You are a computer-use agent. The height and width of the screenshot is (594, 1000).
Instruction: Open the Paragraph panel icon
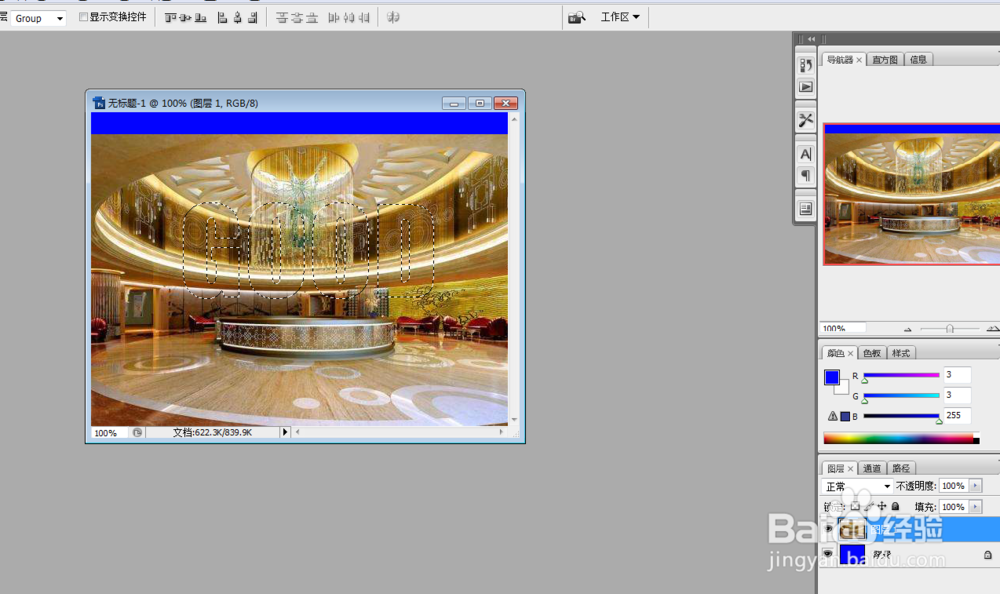806,175
